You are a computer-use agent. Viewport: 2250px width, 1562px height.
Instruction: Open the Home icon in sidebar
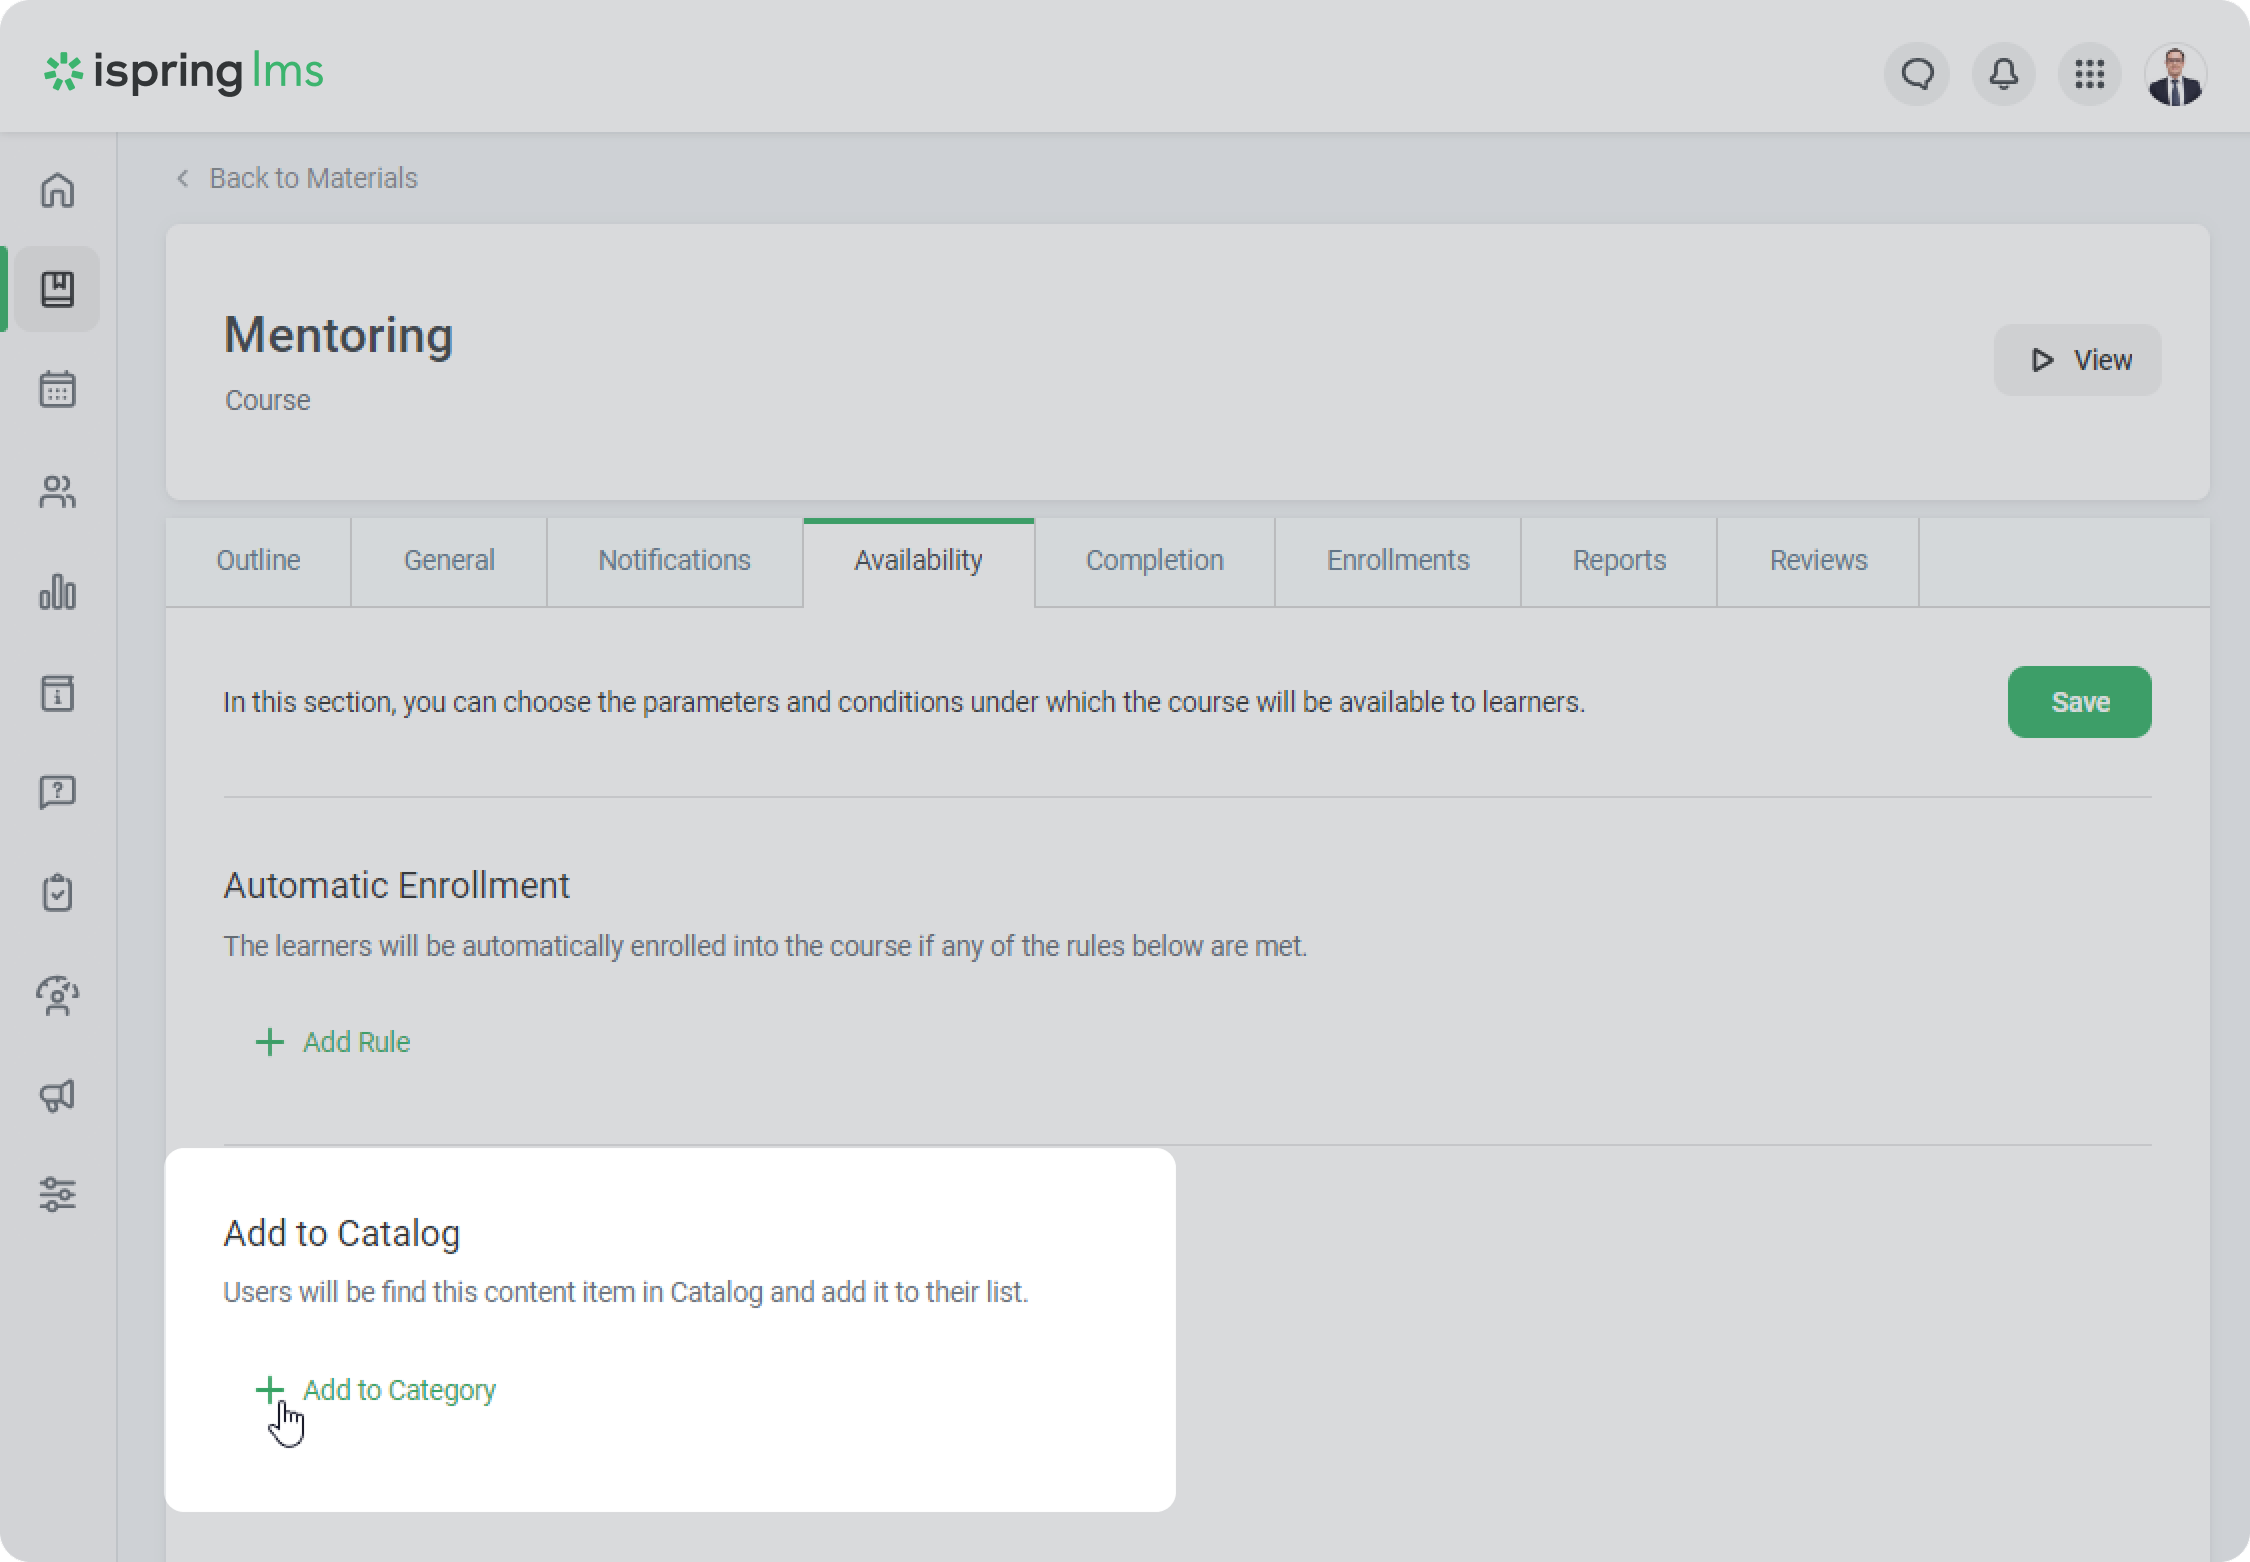(x=57, y=190)
